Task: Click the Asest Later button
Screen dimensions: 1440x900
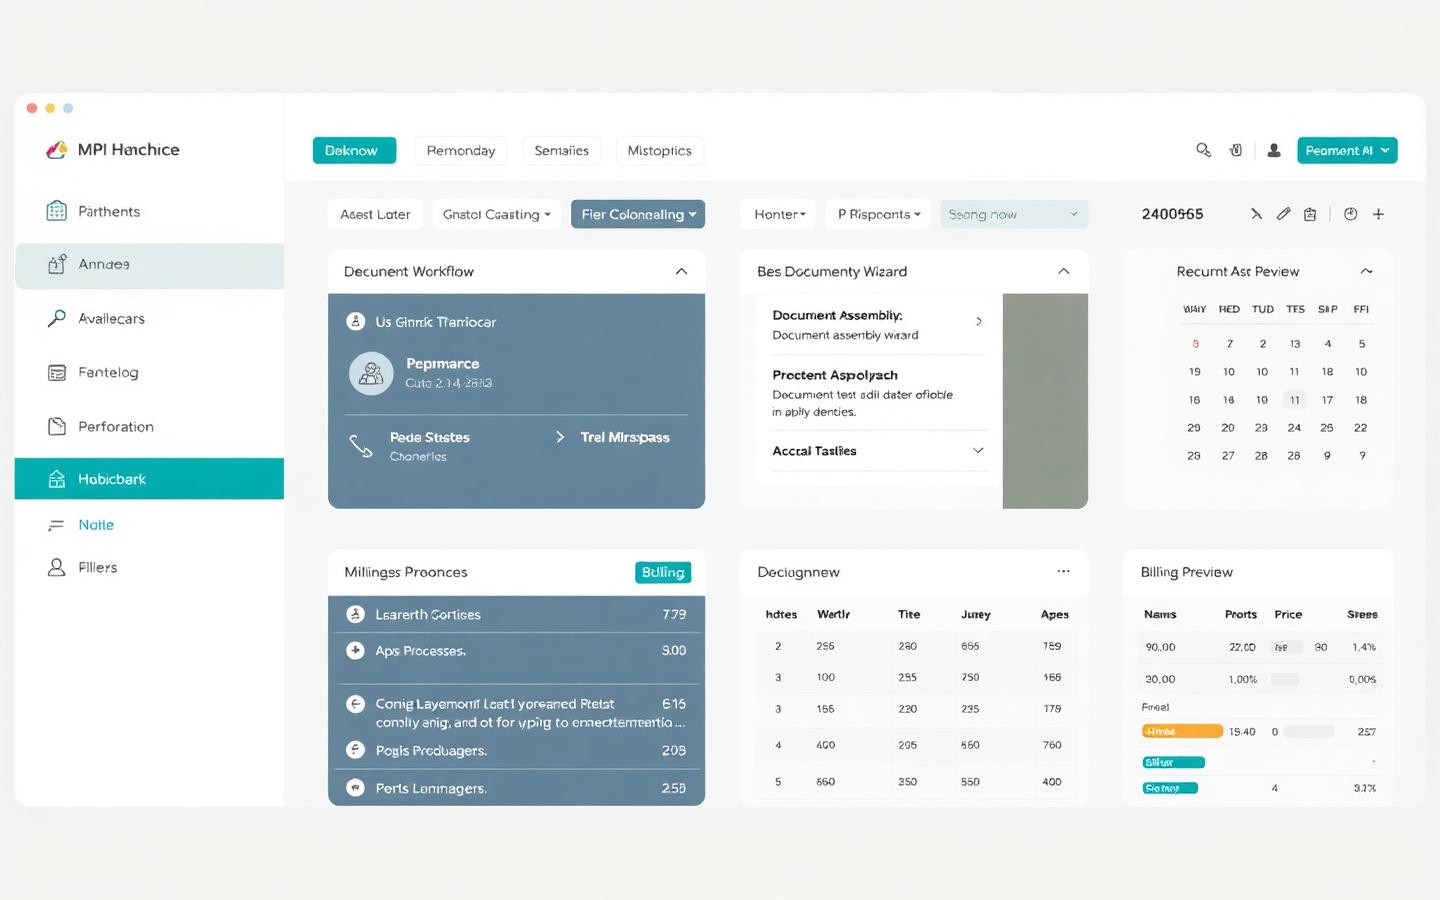Action: point(375,214)
